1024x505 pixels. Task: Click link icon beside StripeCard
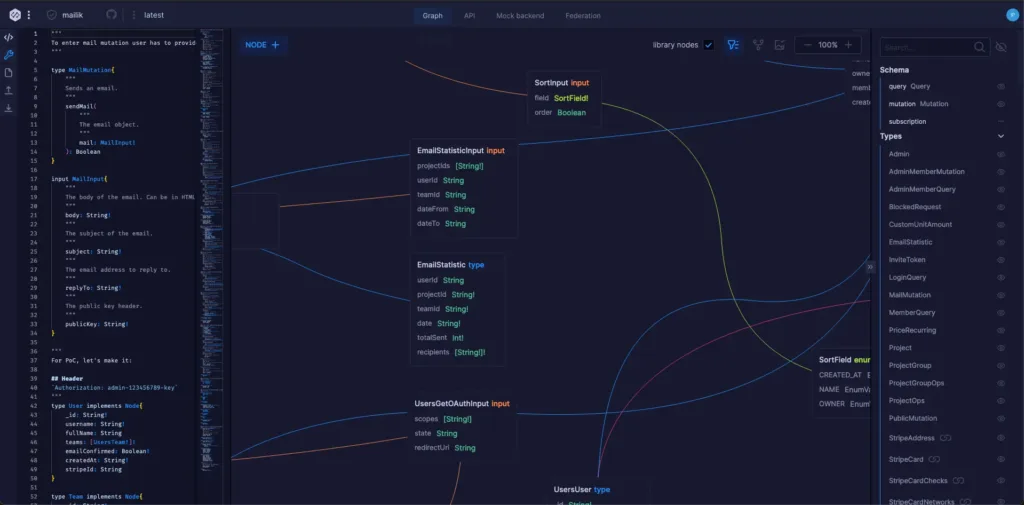point(934,459)
